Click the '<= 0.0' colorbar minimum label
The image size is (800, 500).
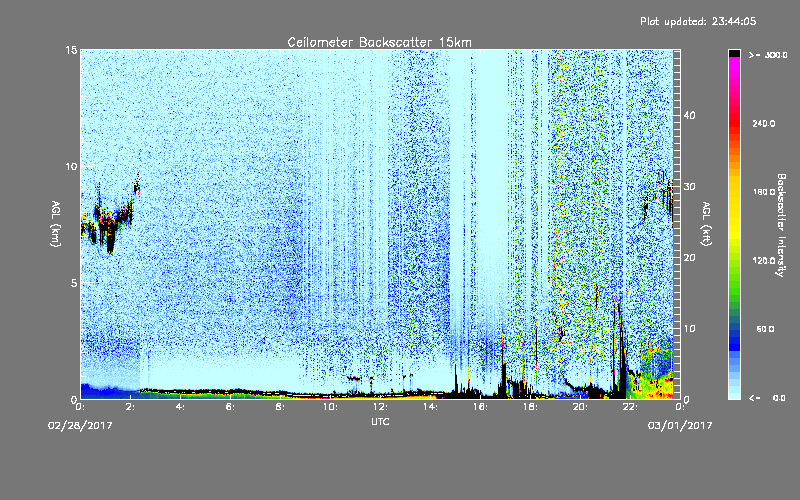[x=767, y=398]
